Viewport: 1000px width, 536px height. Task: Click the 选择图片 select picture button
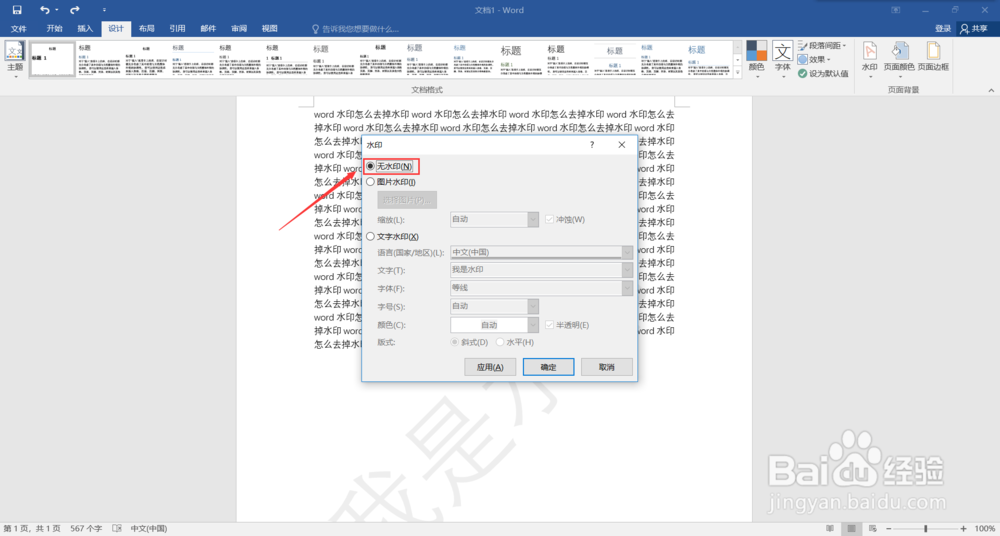[x=407, y=200]
